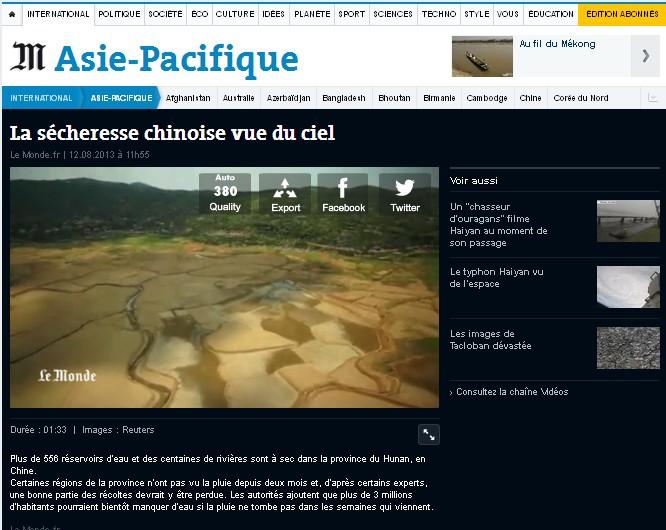The width and height of the screenshot is (666, 530).
Task: Click the article title 'La sécheresse chinoise vue du ciel'
Action: tap(172, 133)
